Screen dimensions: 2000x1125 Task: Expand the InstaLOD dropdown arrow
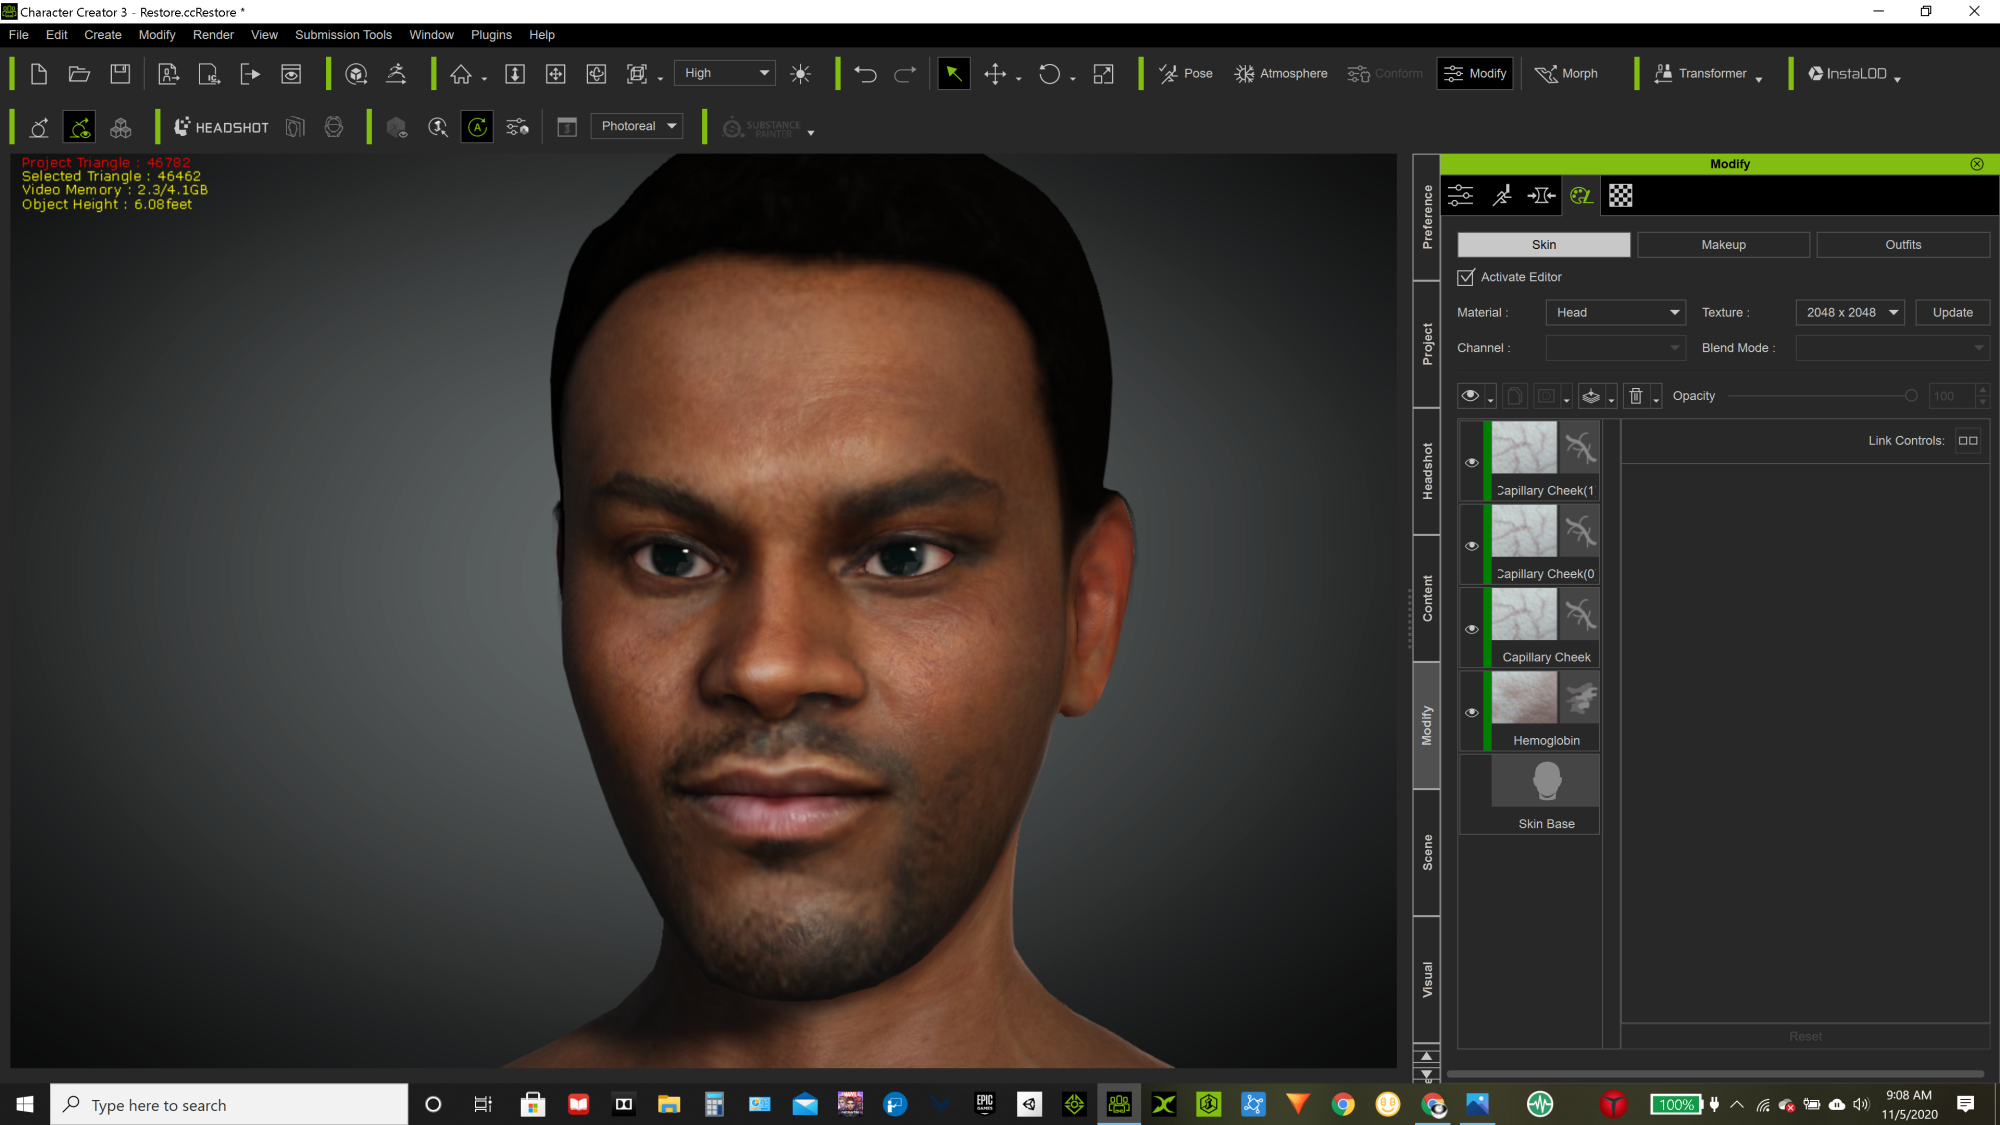pyautogui.click(x=1897, y=79)
